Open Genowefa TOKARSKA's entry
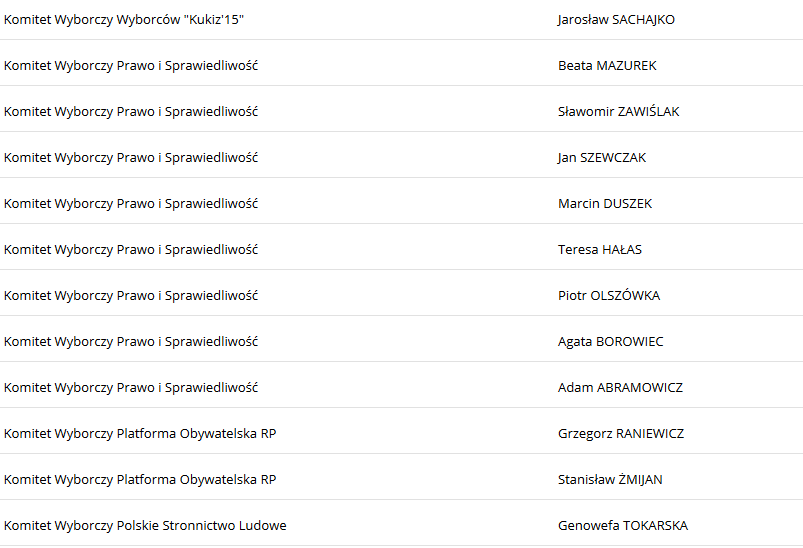The height and width of the screenshot is (548, 803). pyautogui.click(x=622, y=526)
